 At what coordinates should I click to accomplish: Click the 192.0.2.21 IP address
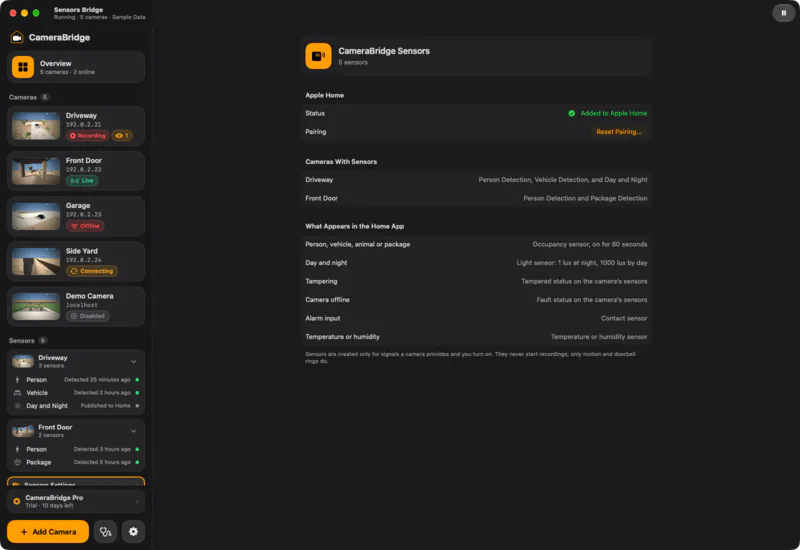click(83, 124)
